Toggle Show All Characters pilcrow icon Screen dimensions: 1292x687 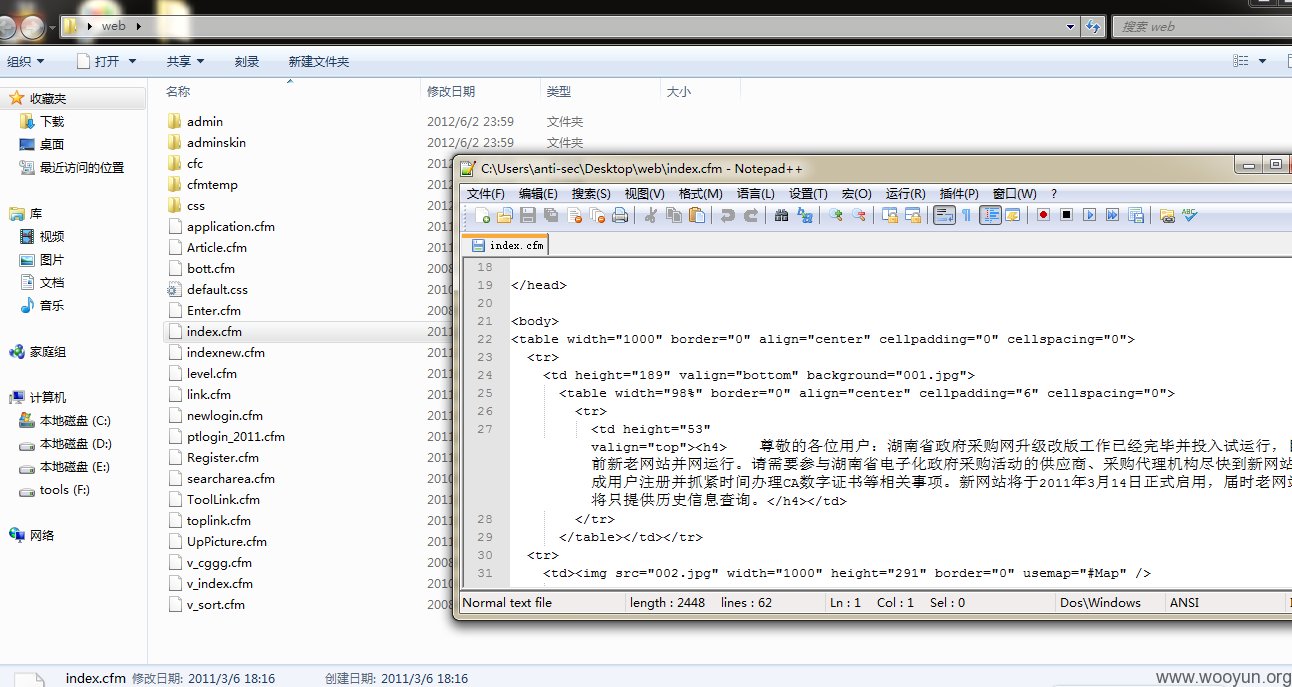(967, 215)
